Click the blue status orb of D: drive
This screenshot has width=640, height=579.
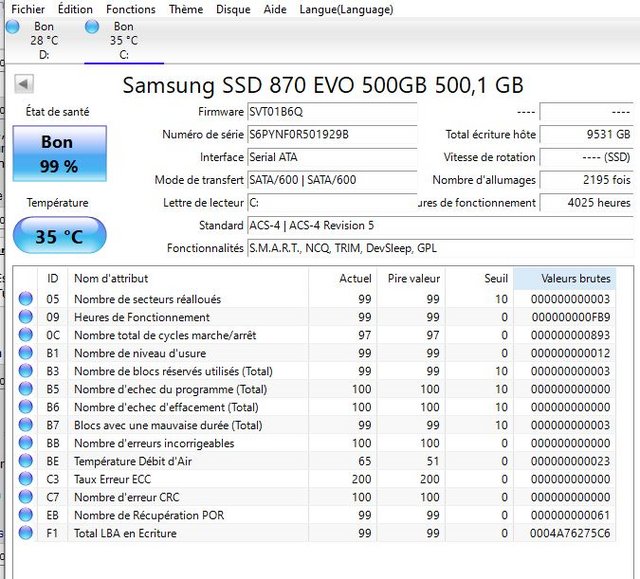[x=12, y=27]
